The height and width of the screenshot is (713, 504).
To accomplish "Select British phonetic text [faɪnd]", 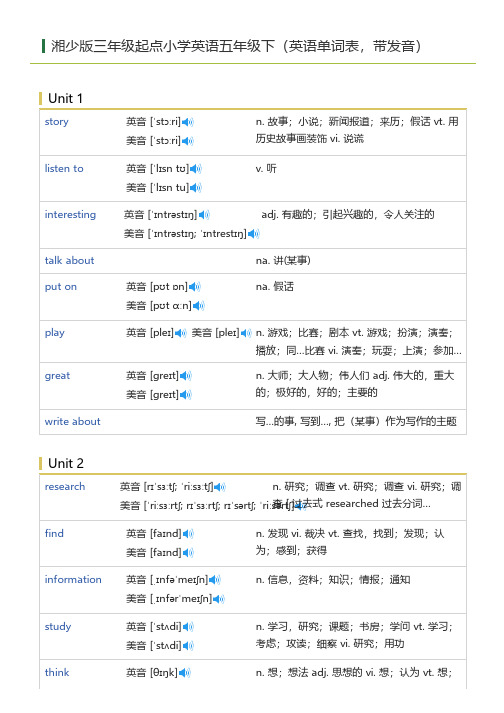I will (x=166, y=534).
